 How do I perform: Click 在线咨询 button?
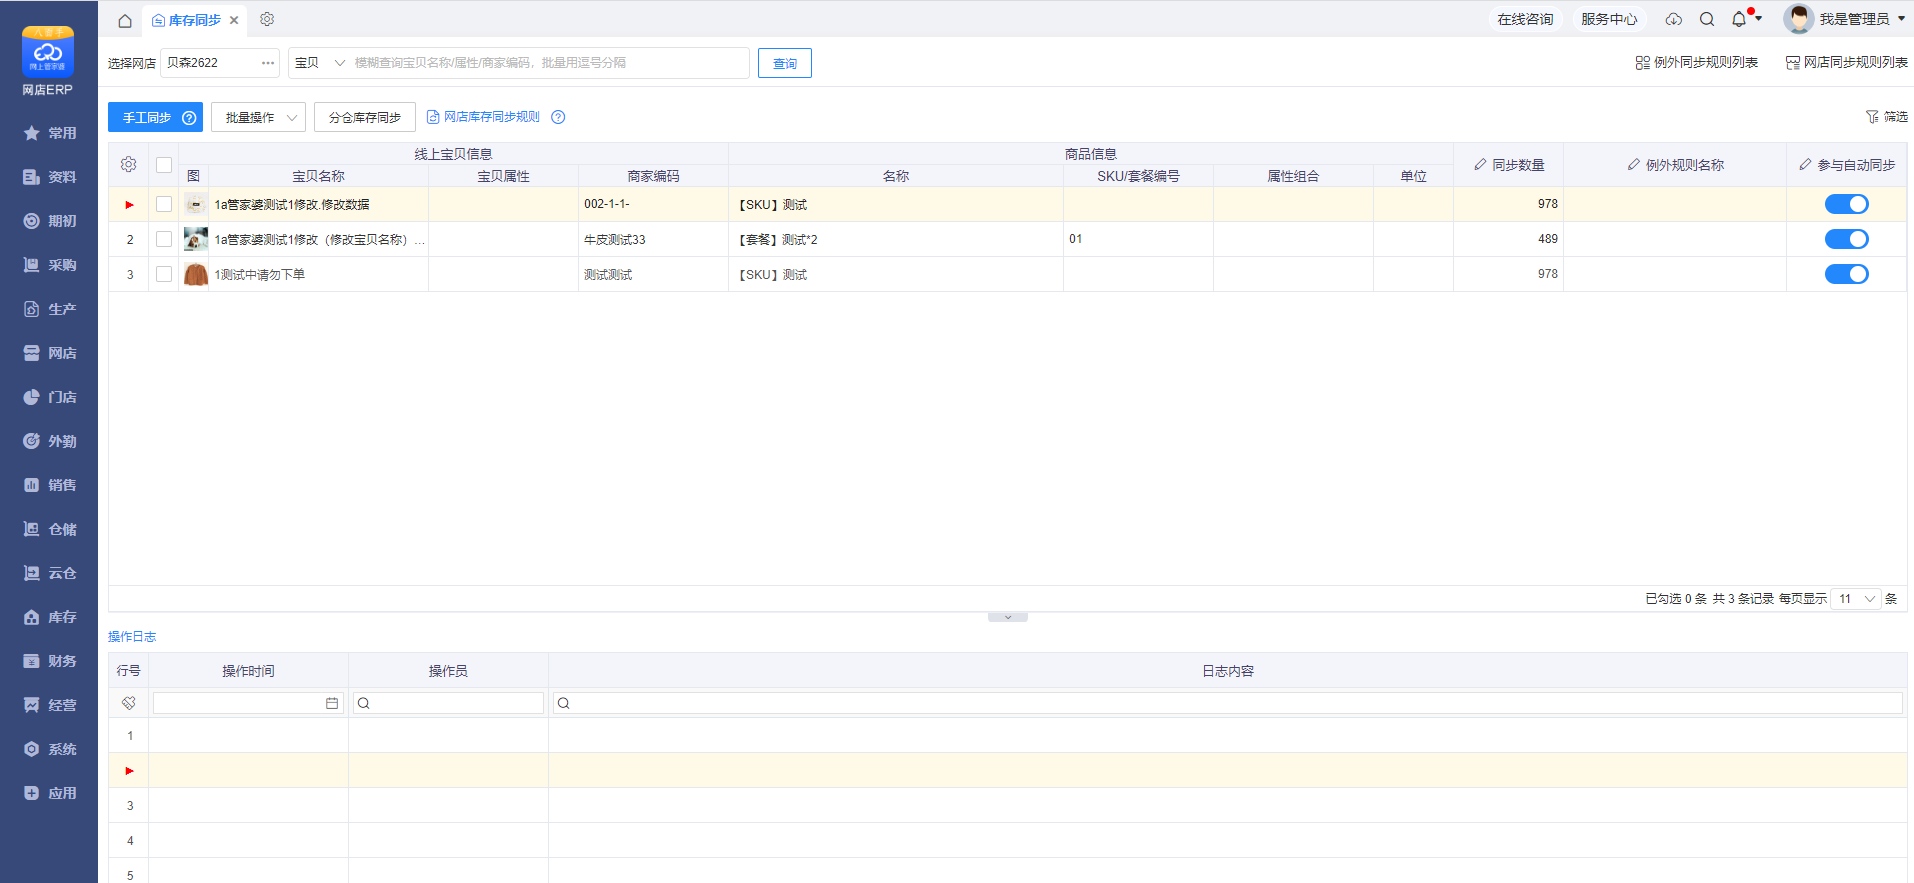pyautogui.click(x=1525, y=19)
